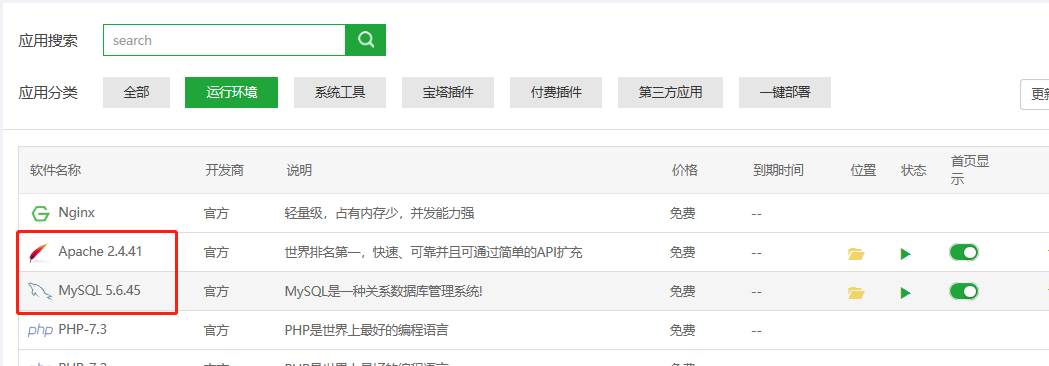Open the MySQL 5.6.45 software entry
Screen dimensions: 1049x366
[x=100, y=290]
